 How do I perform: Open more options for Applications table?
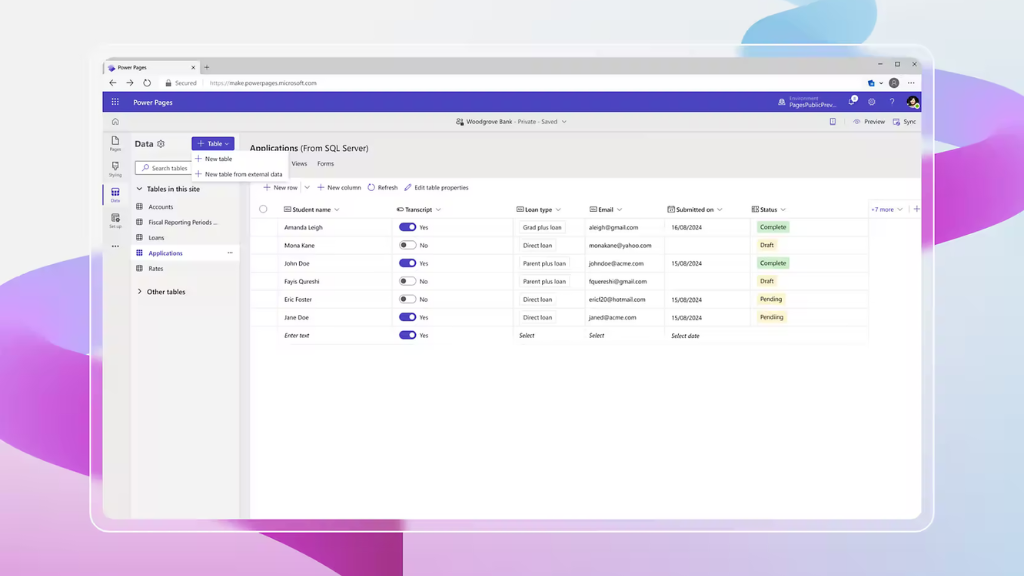(230, 253)
